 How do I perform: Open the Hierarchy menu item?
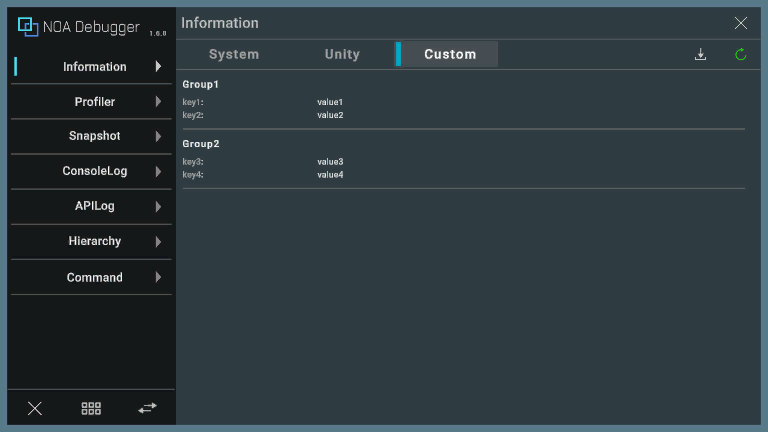(91, 241)
